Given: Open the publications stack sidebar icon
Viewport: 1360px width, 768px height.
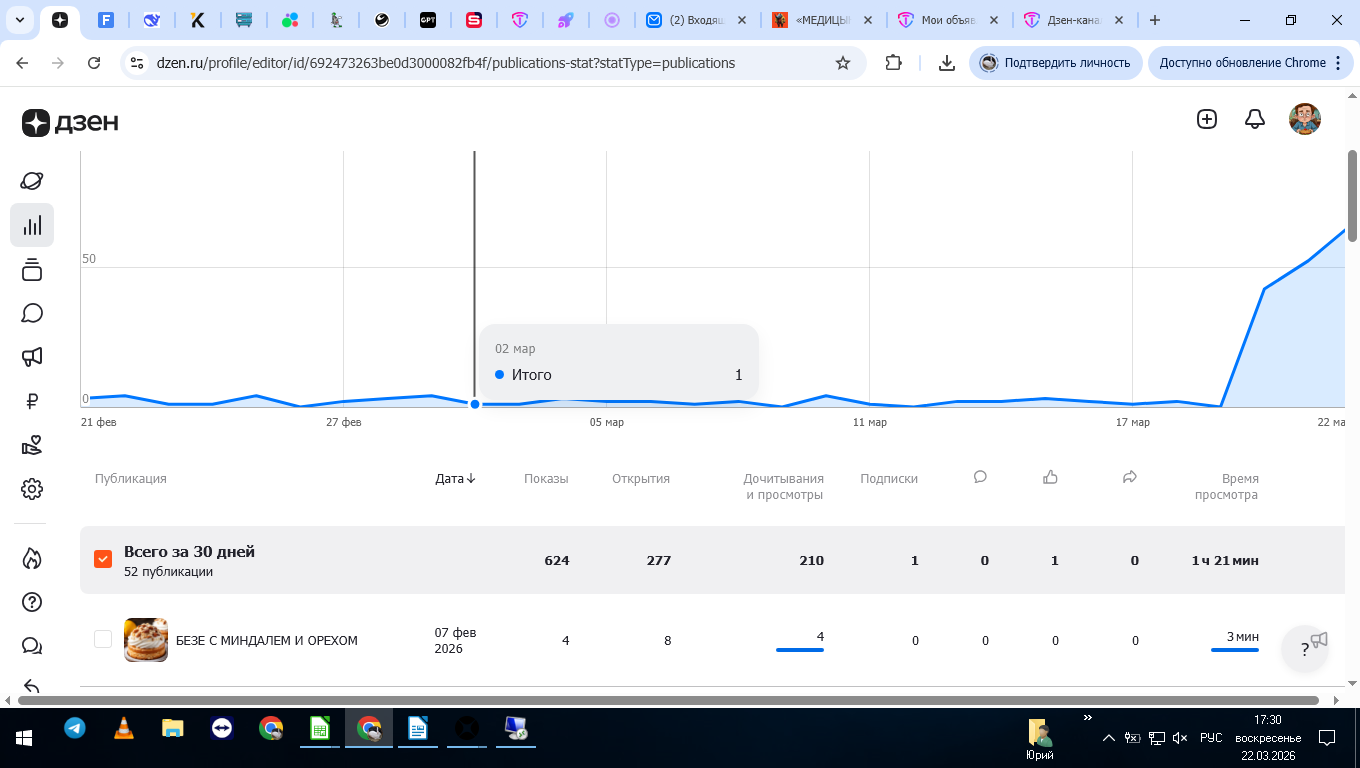Looking at the screenshot, I should 32,269.
